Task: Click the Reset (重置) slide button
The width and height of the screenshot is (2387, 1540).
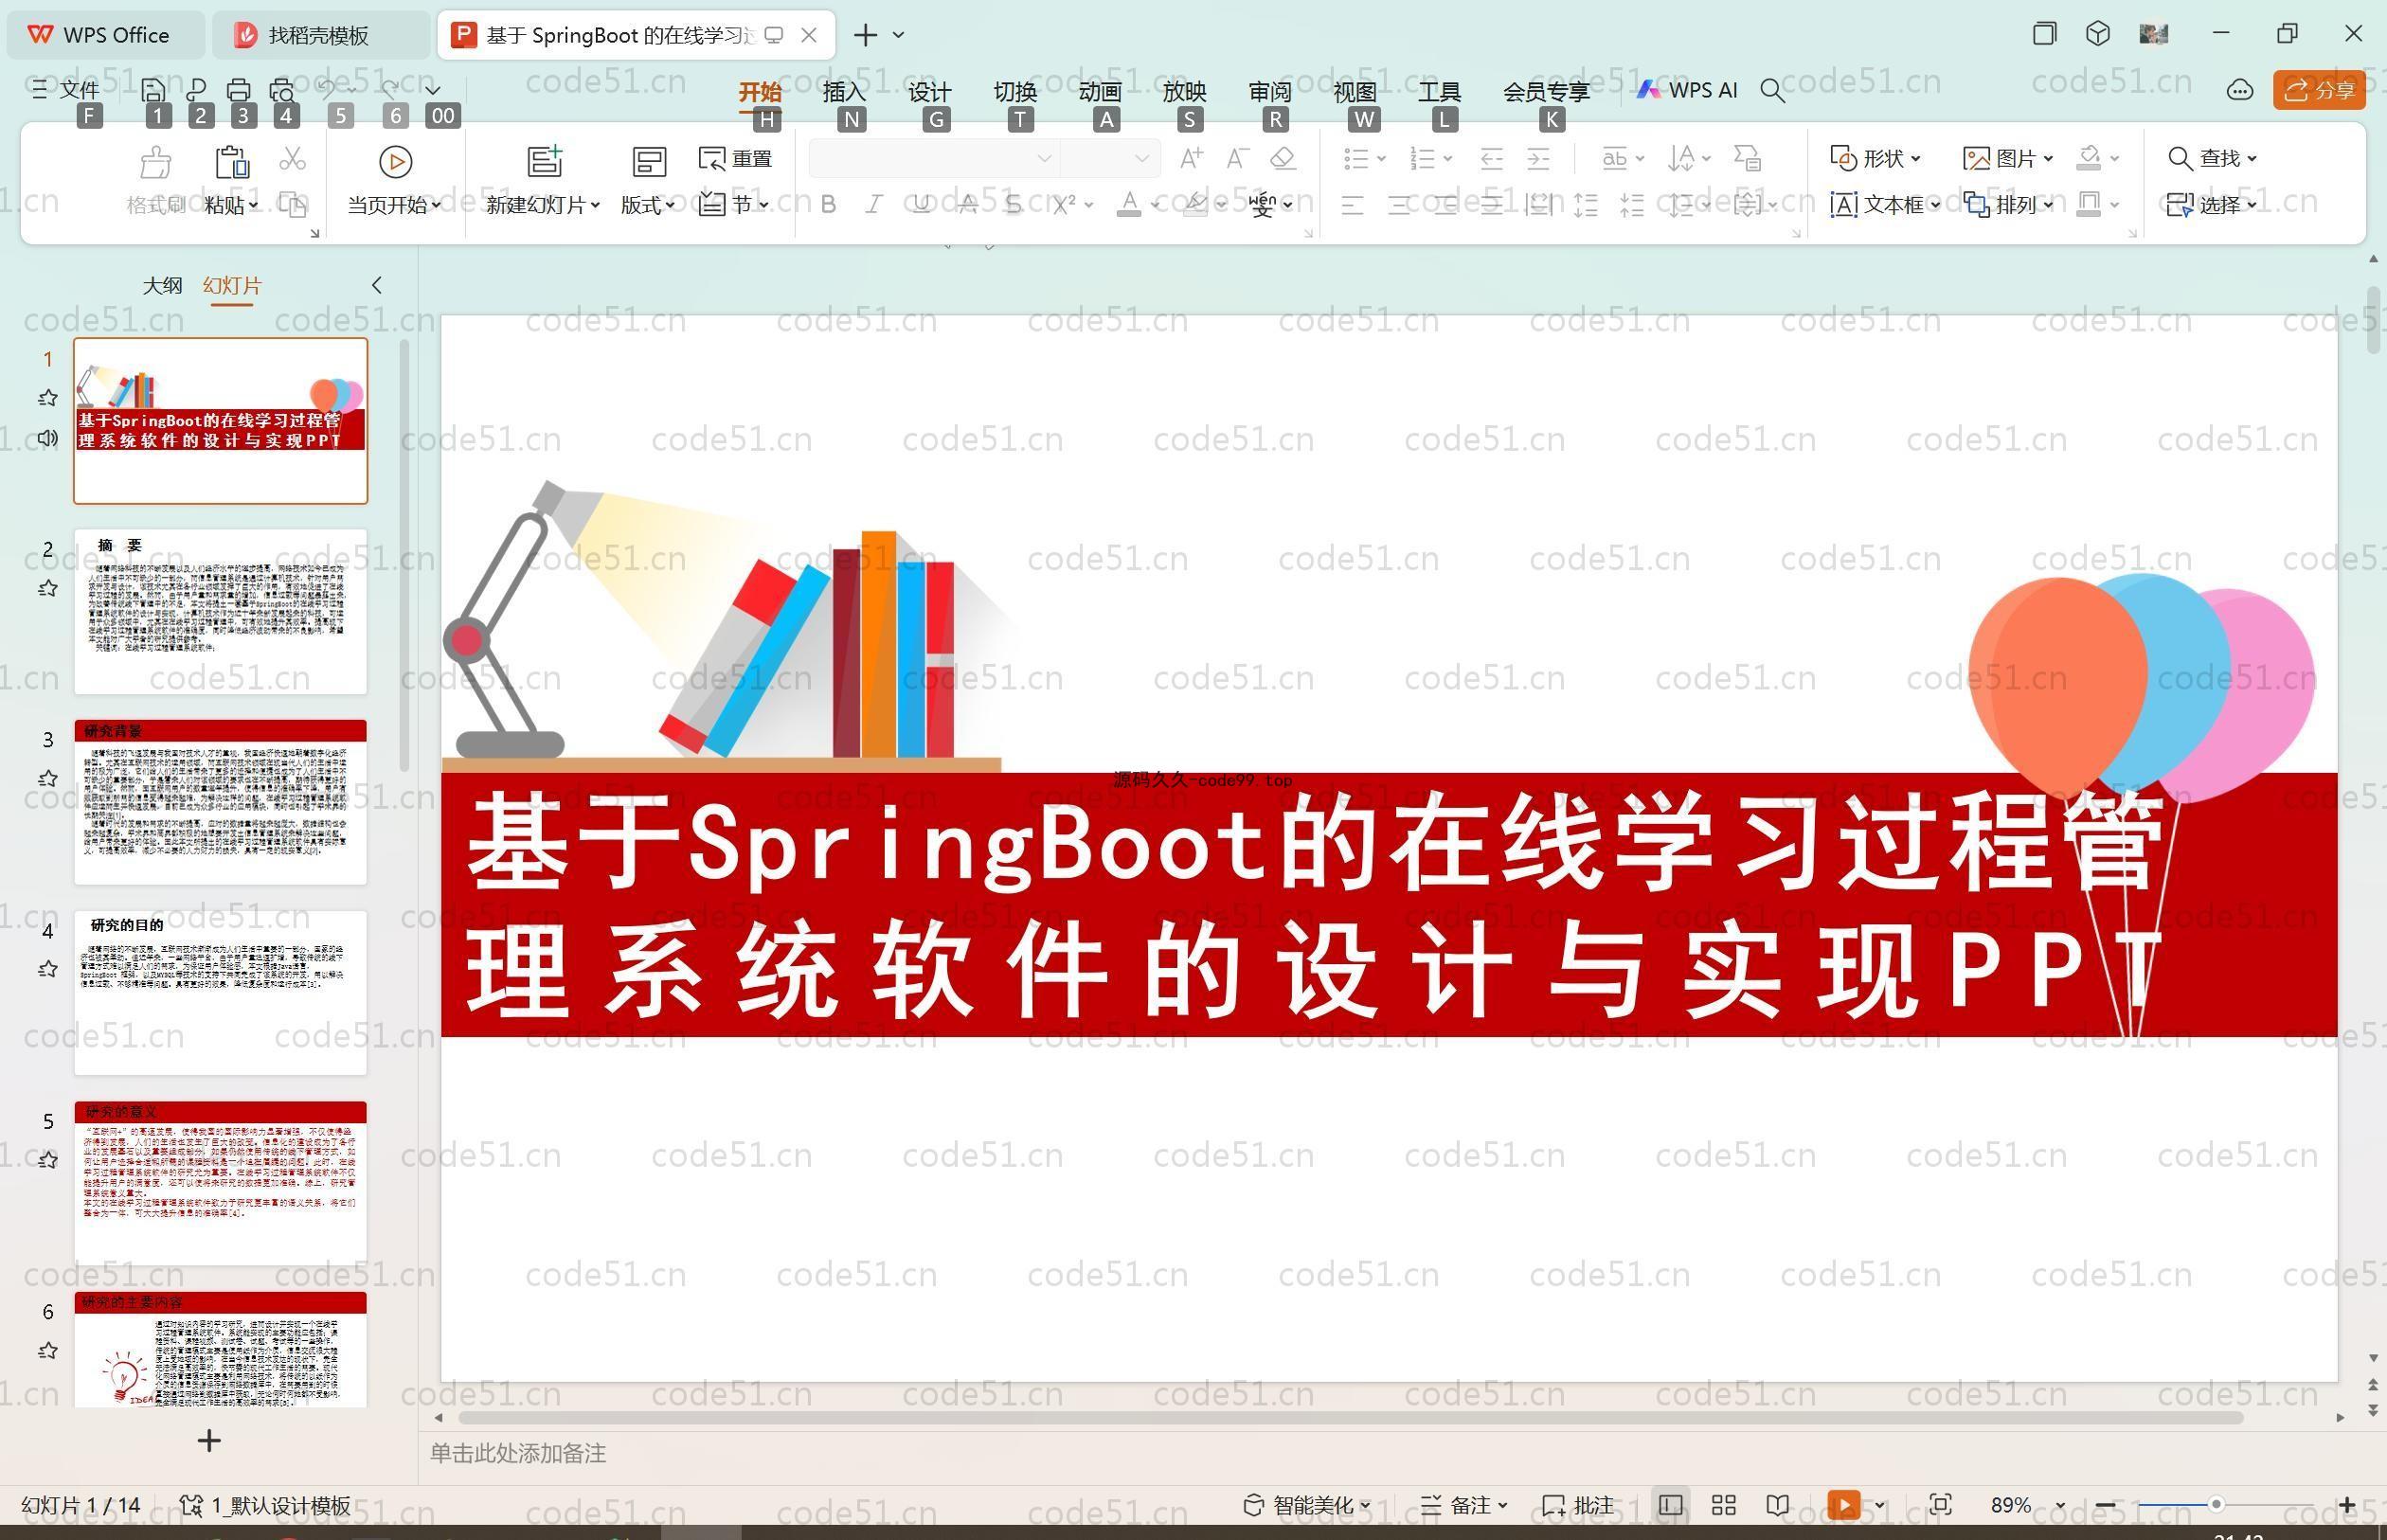Action: (736, 158)
